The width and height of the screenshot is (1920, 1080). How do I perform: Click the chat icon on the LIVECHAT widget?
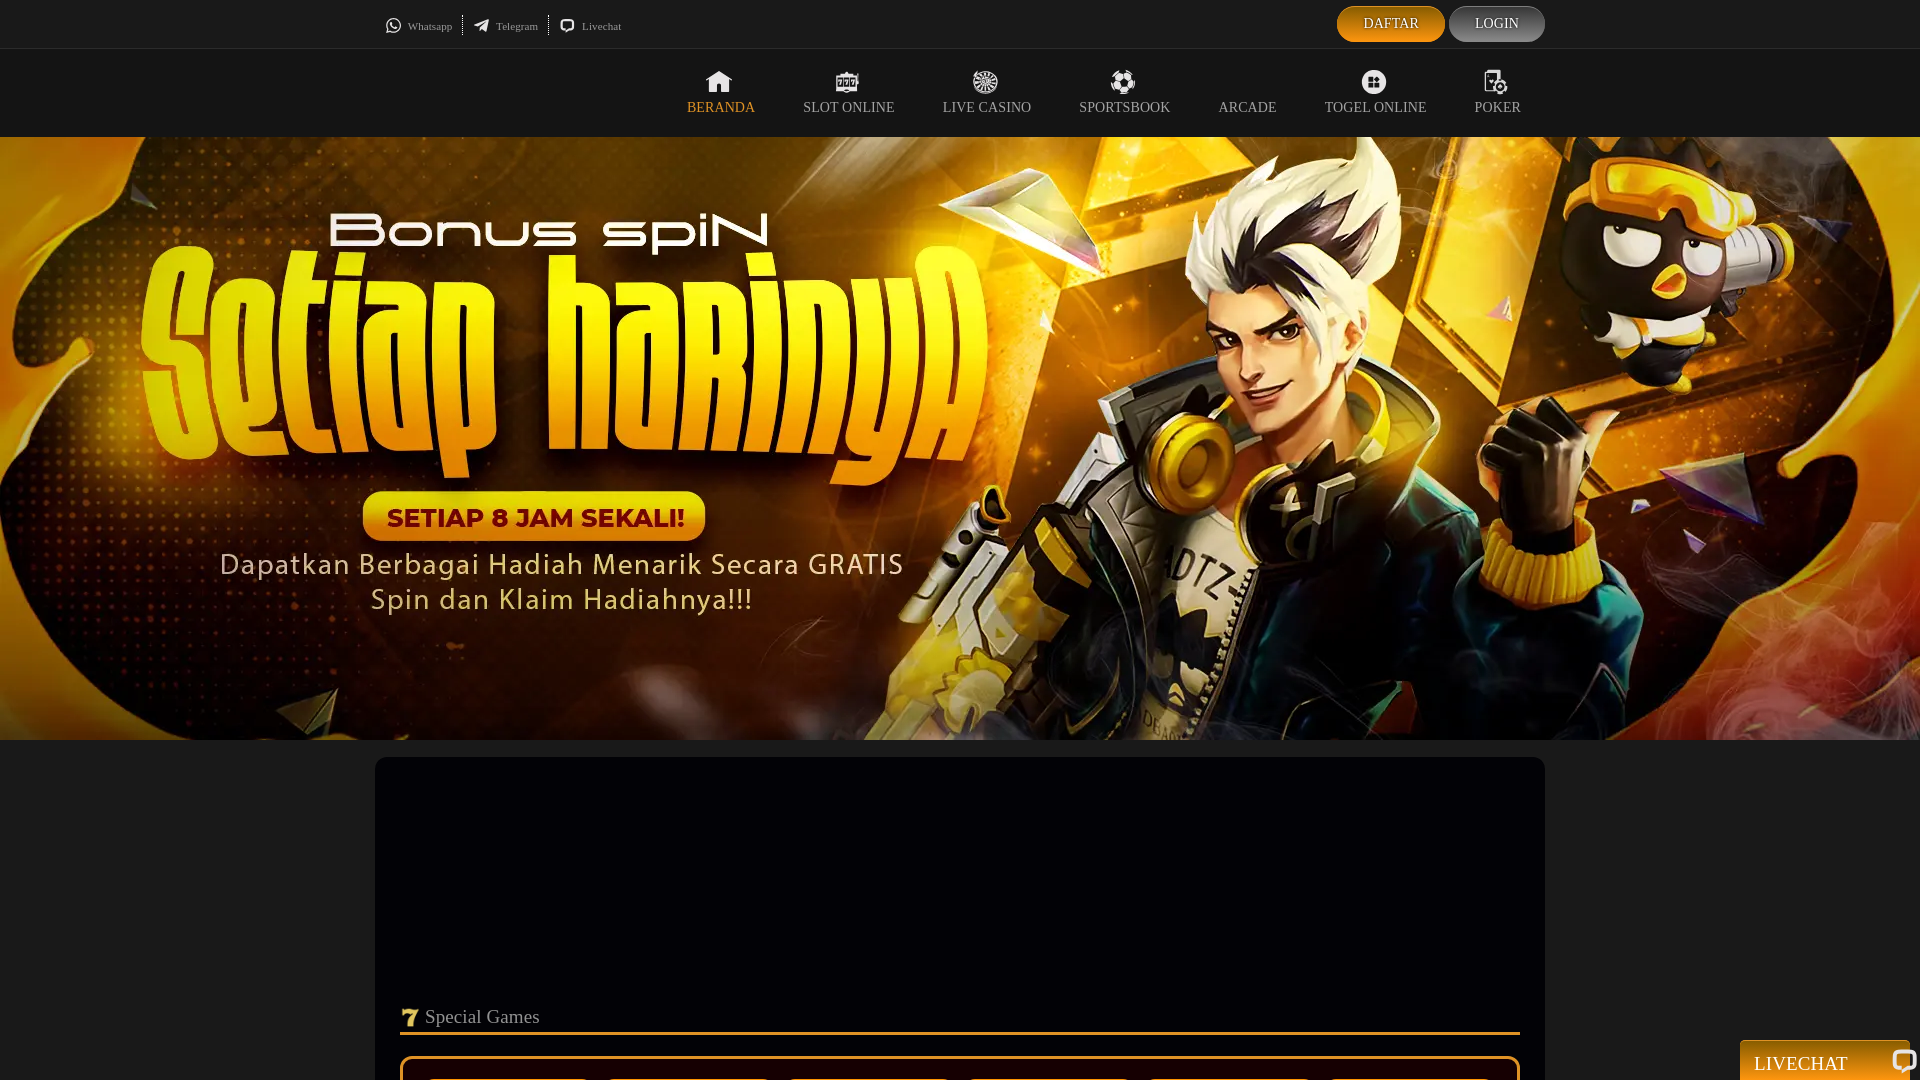coord(1904,1061)
